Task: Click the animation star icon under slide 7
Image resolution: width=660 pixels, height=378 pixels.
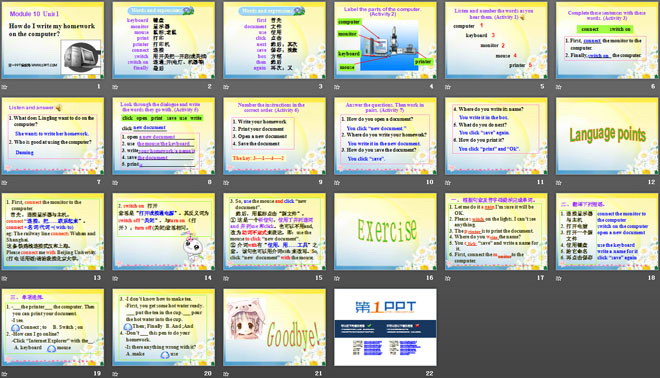Action: 5,183
